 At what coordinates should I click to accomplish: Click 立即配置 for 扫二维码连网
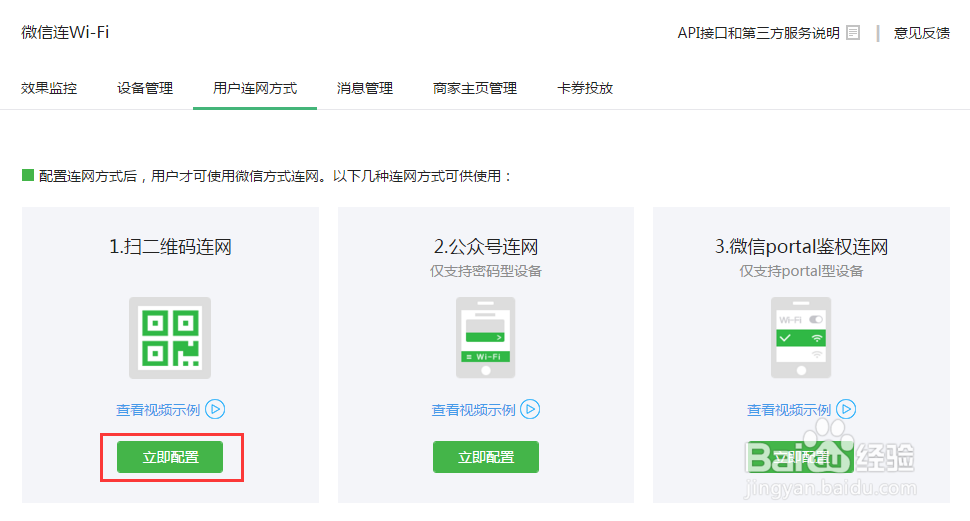pos(170,457)
